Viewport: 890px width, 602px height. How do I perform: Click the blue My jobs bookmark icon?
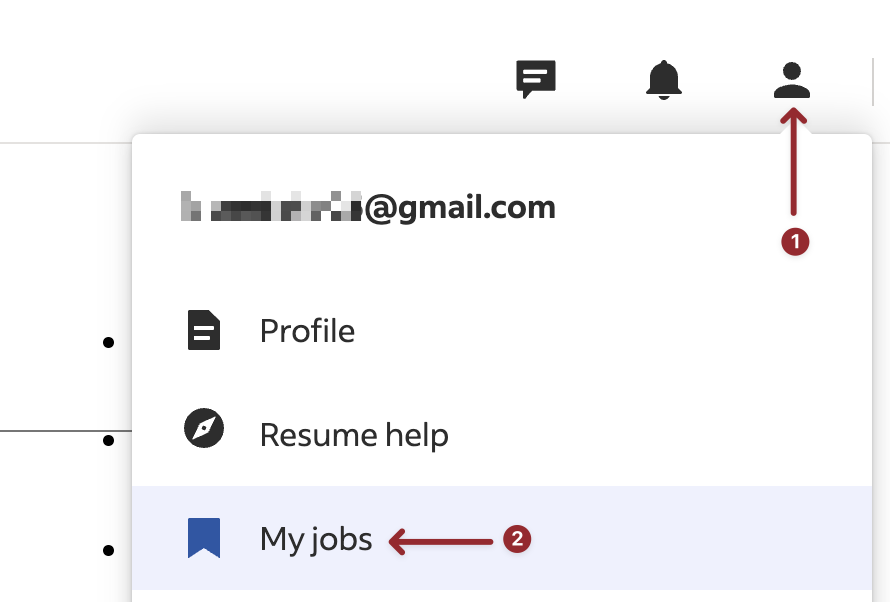click(x=204, y=538)
